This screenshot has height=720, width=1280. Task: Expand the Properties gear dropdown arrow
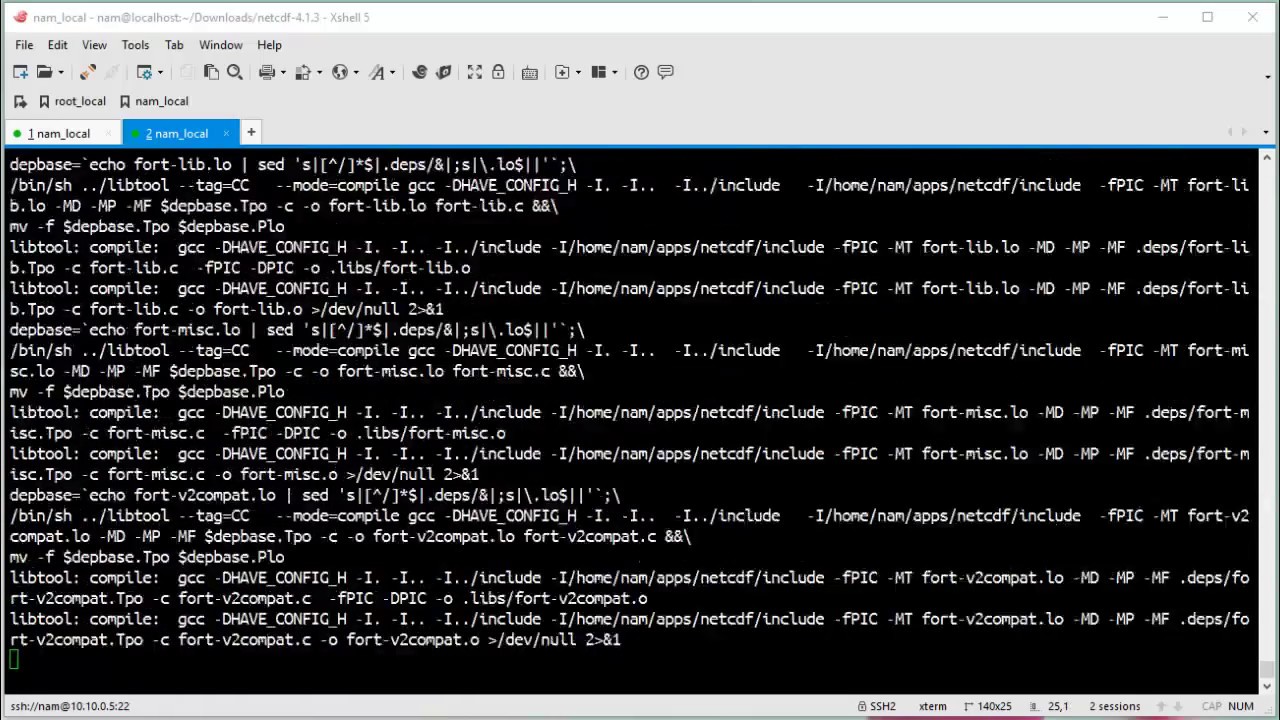pos(160,72)
